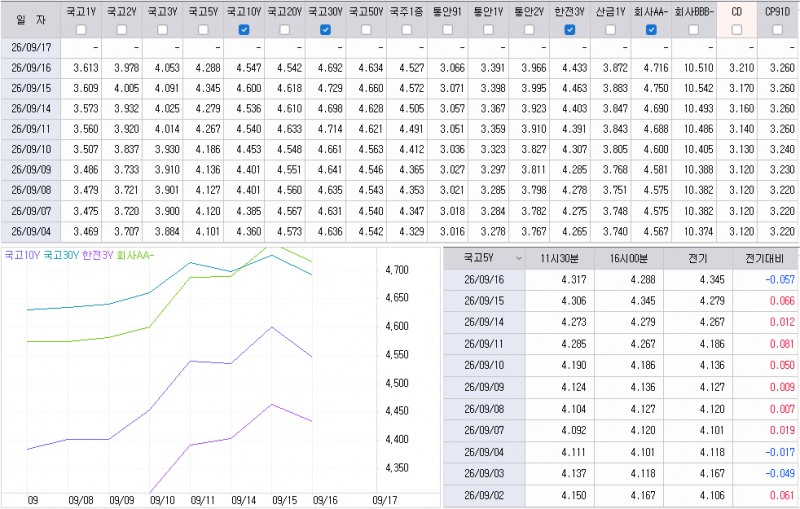
Task: Enable the 통안1Y series checkbox
Action: pyautogui.click(x=488, y=30)
